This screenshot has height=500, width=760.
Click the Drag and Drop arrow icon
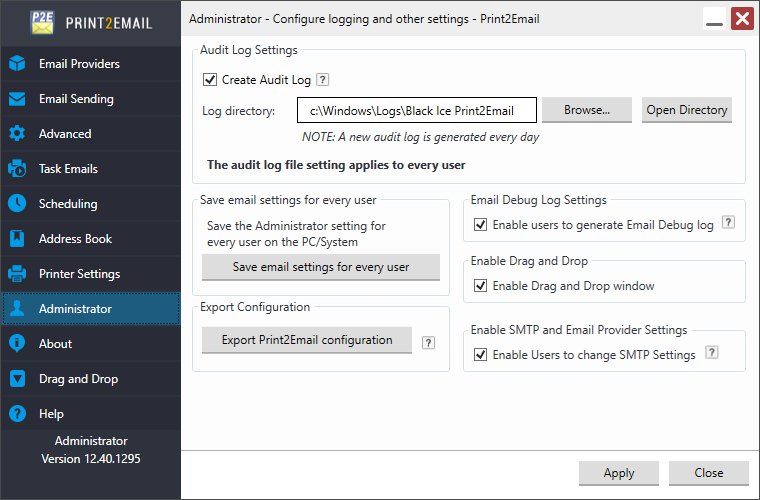point(17,379)
